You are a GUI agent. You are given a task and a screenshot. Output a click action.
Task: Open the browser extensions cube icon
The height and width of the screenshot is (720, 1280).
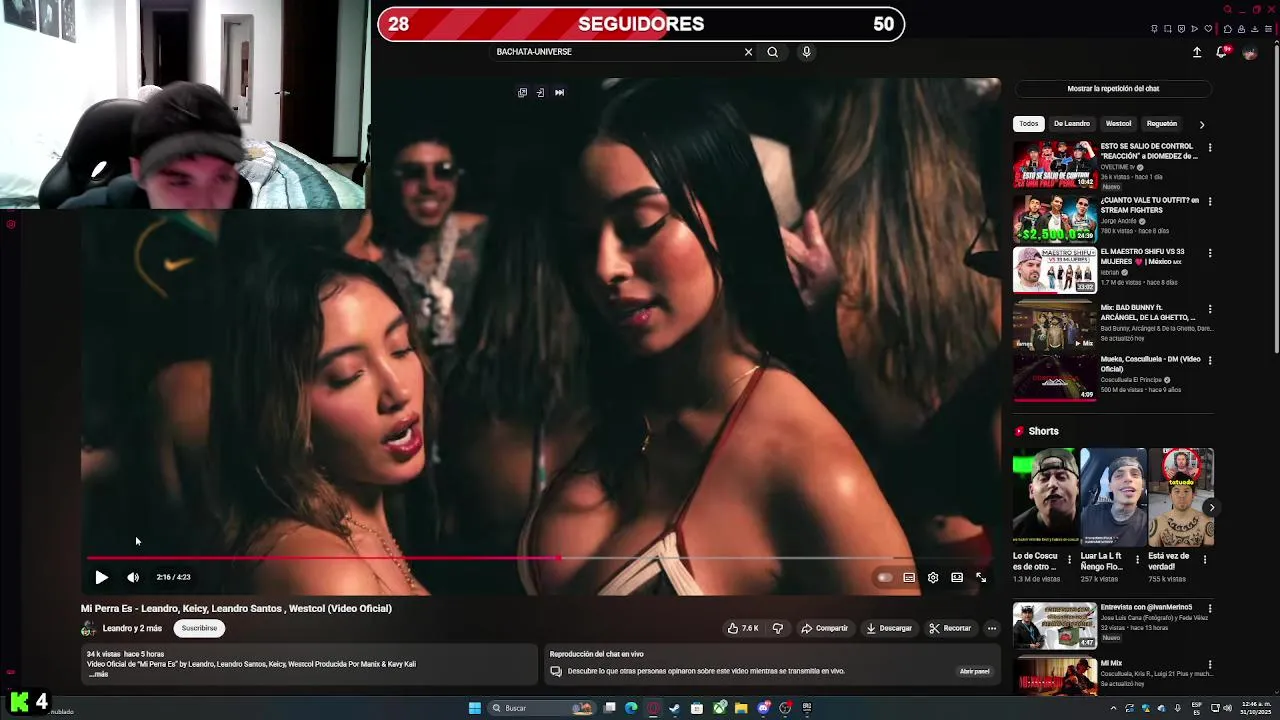[1228, 29]
